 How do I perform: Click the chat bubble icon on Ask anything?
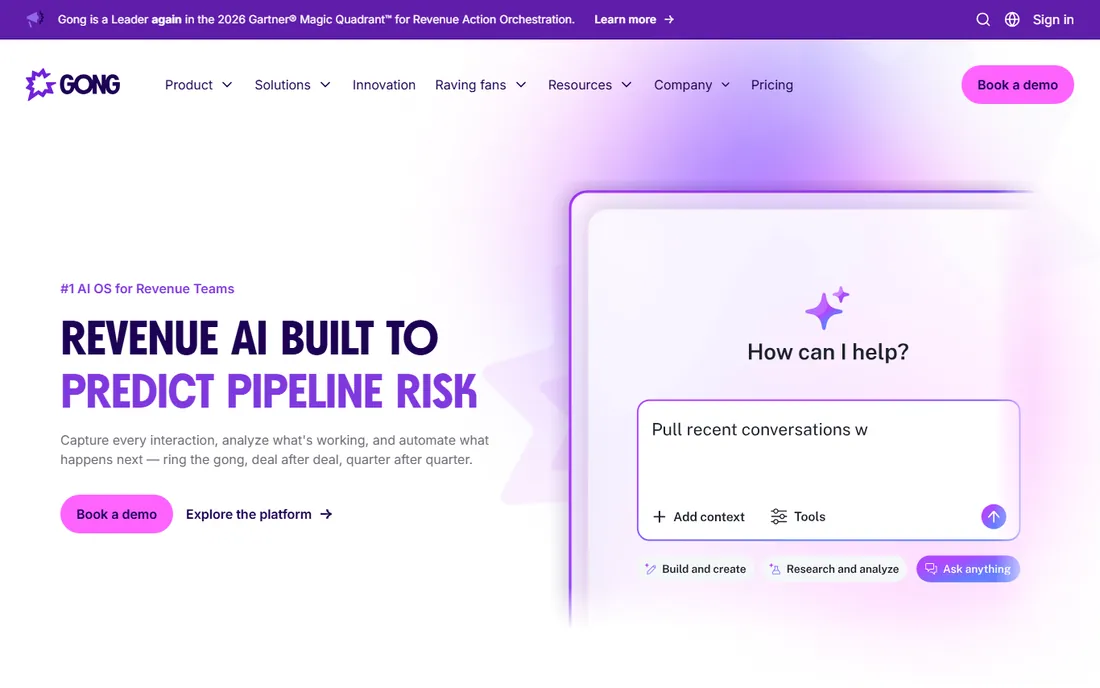pyautogui.click(x=931, y=569)
